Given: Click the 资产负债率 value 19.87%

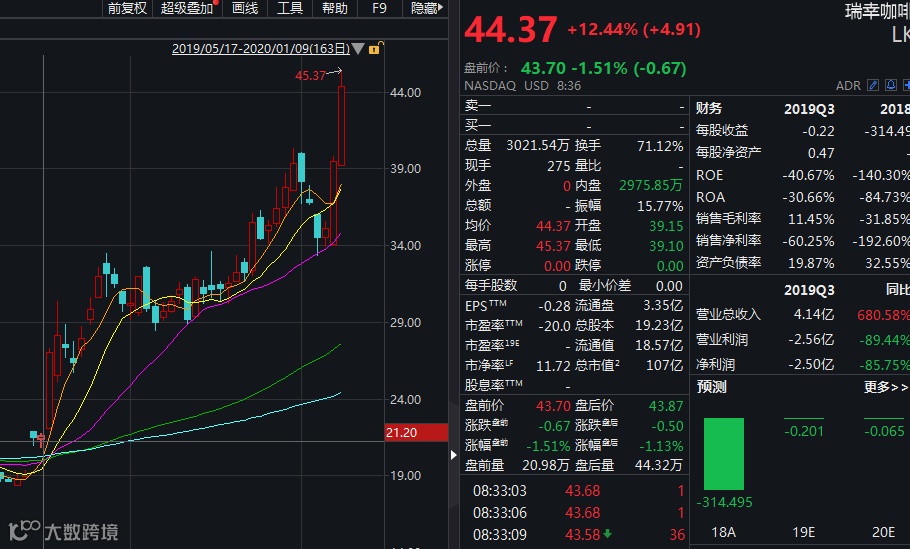Looking at the screenshot, I should [811, 263].
